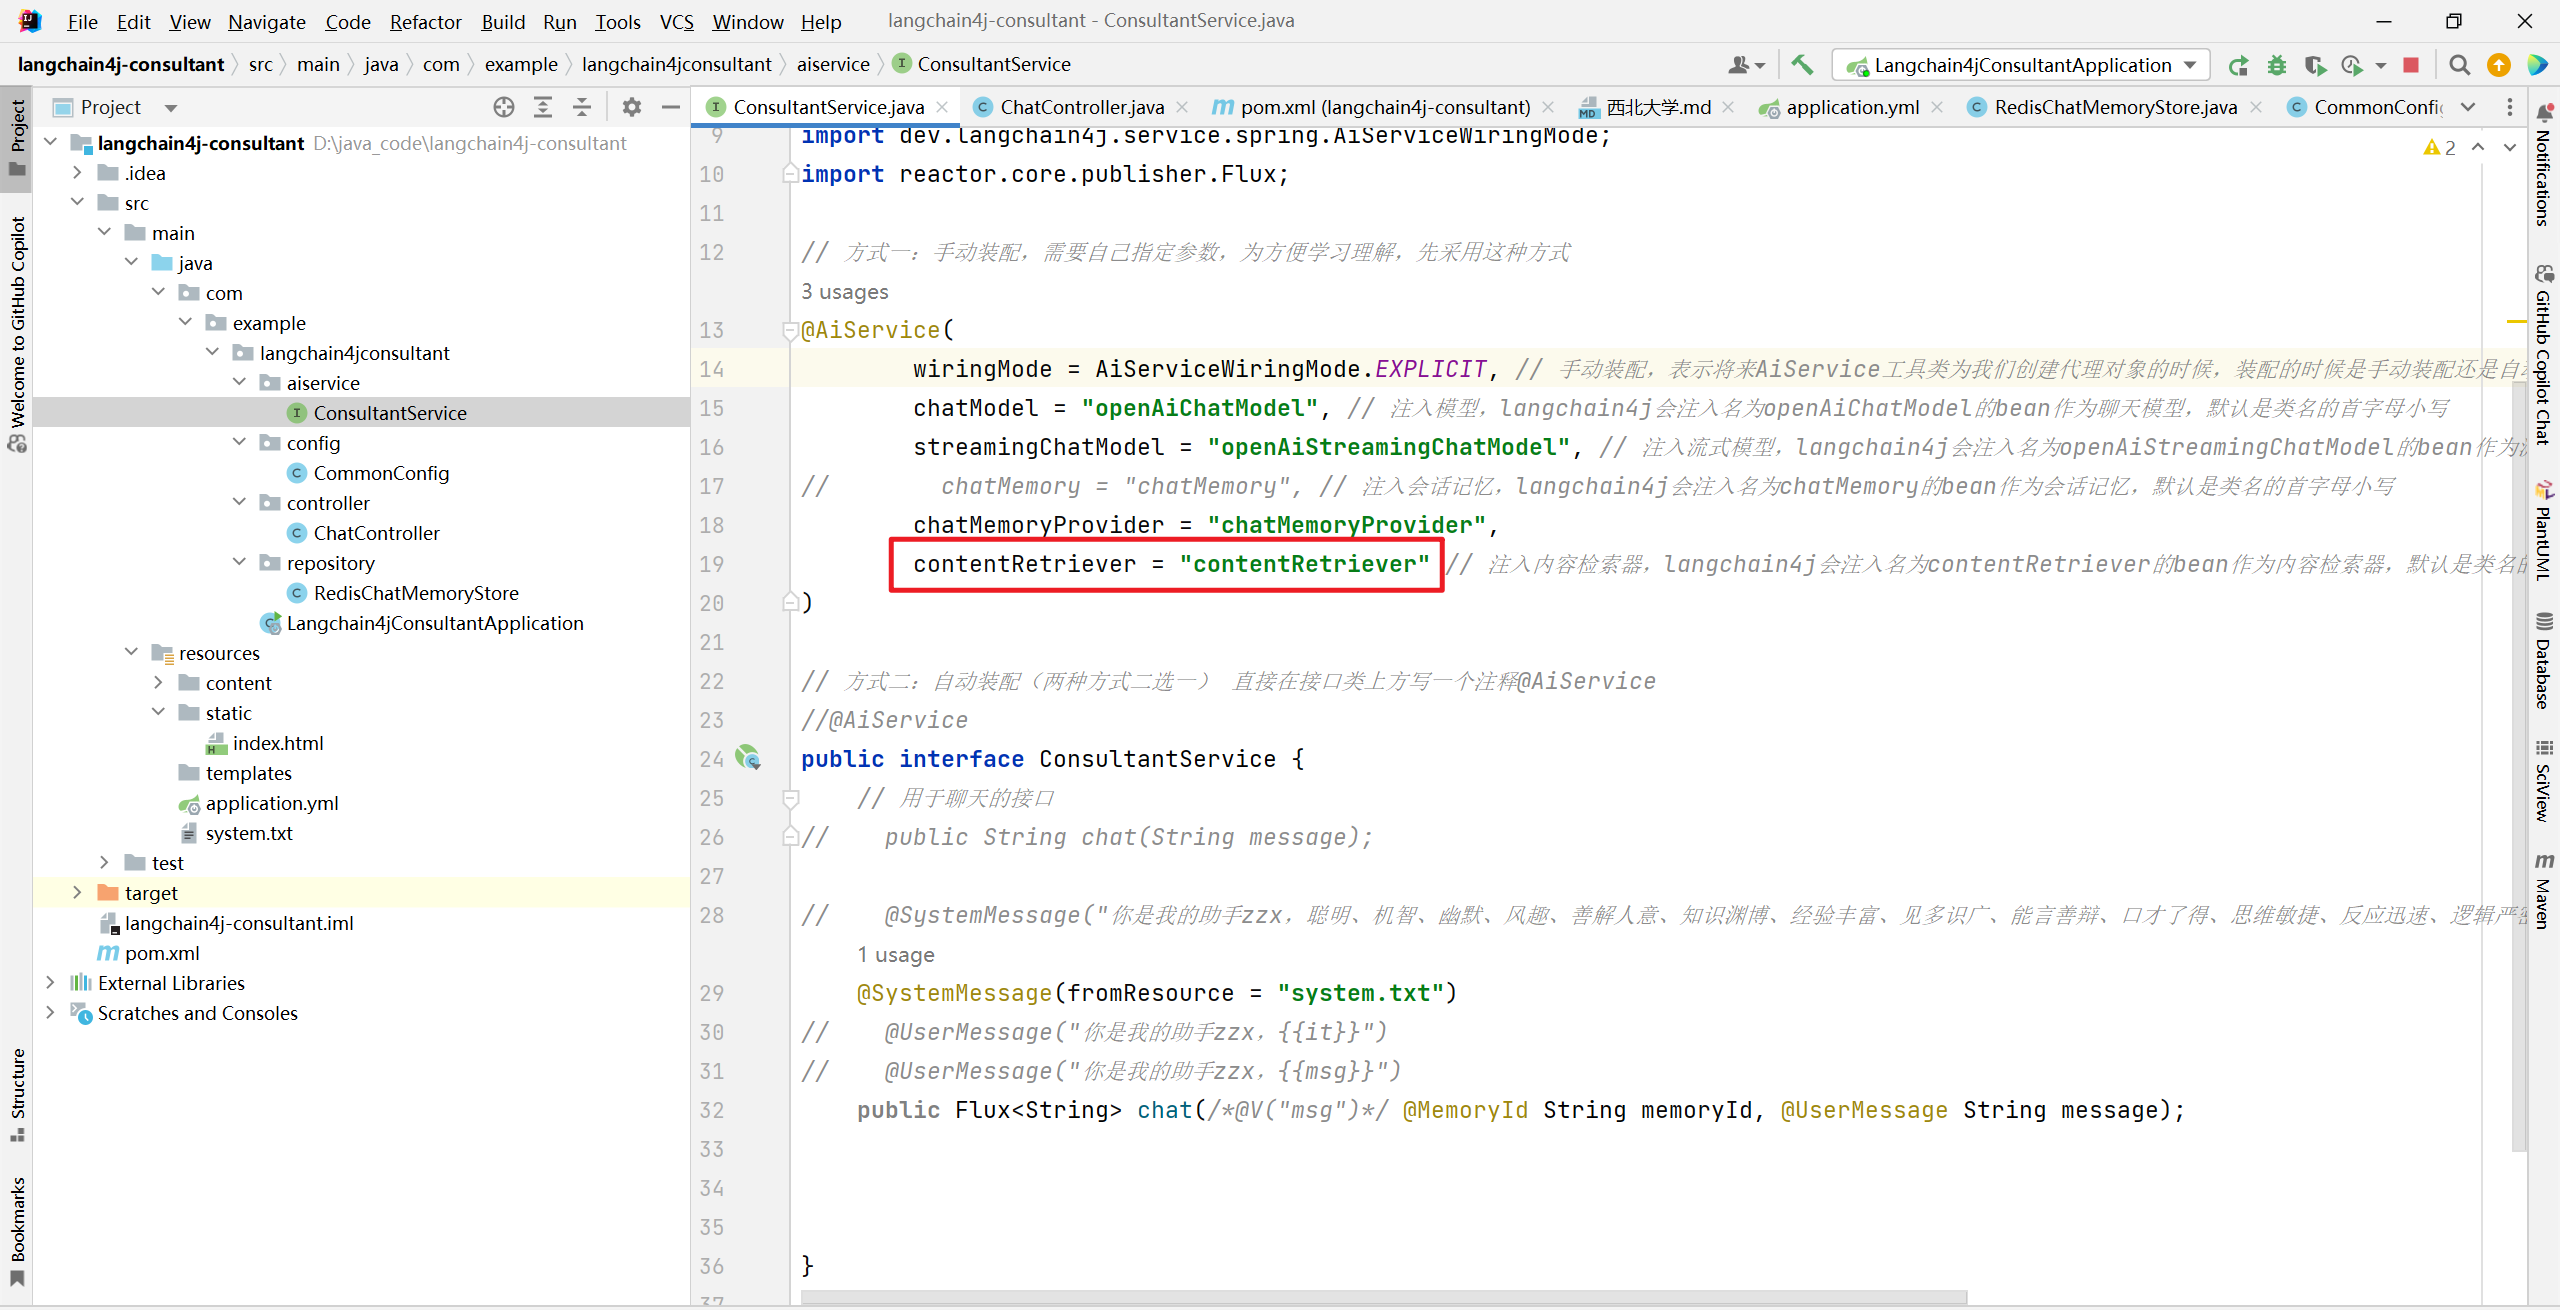Click the Build project hammer icon
The image size is (2560, 1310).
(1802, 65)
